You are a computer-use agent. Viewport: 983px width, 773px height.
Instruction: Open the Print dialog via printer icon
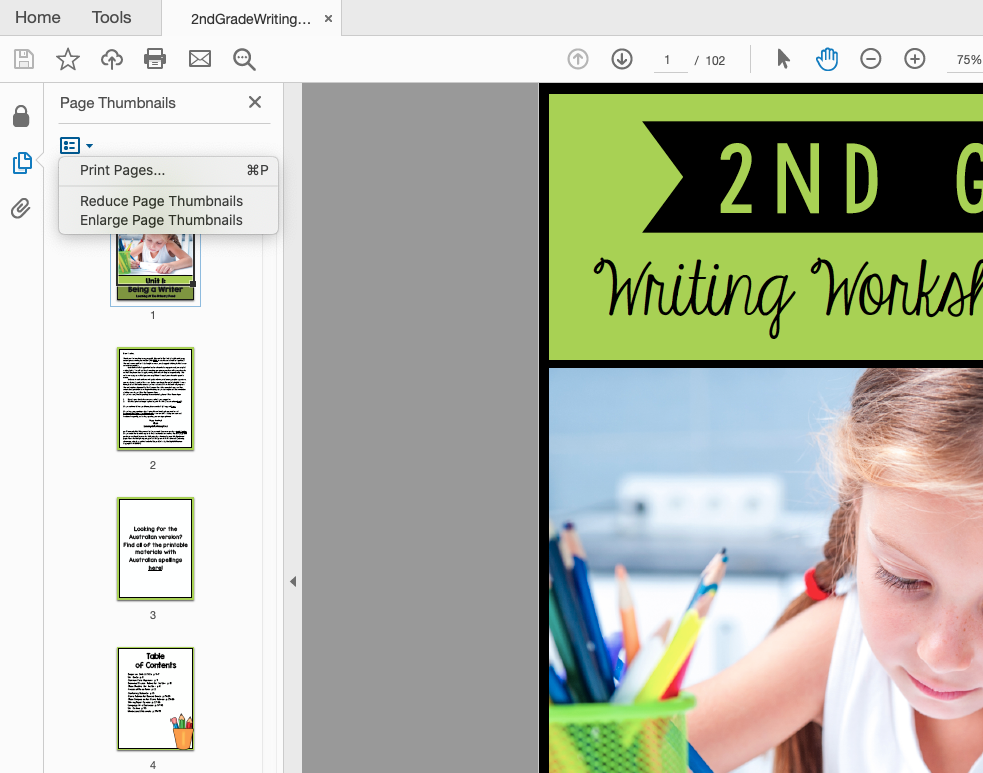(155, 59)
